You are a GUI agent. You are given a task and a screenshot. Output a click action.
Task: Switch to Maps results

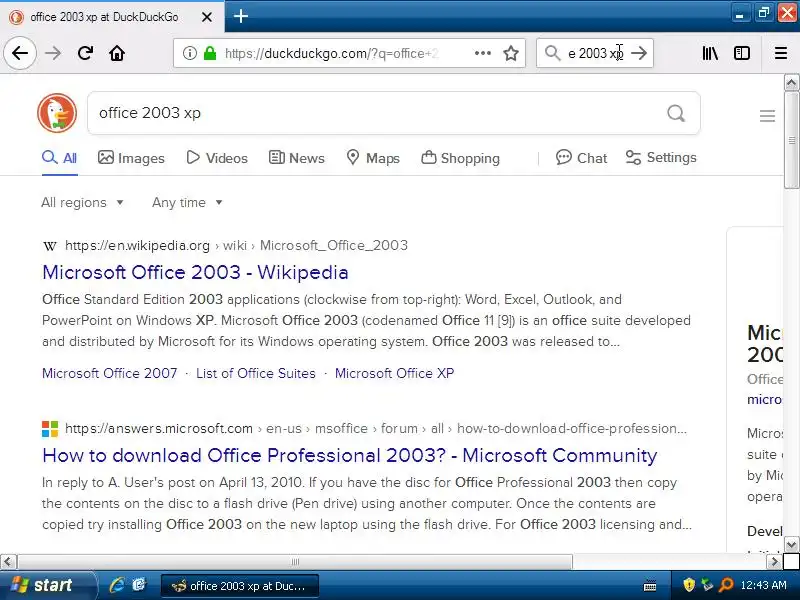[x=373, y=158]
